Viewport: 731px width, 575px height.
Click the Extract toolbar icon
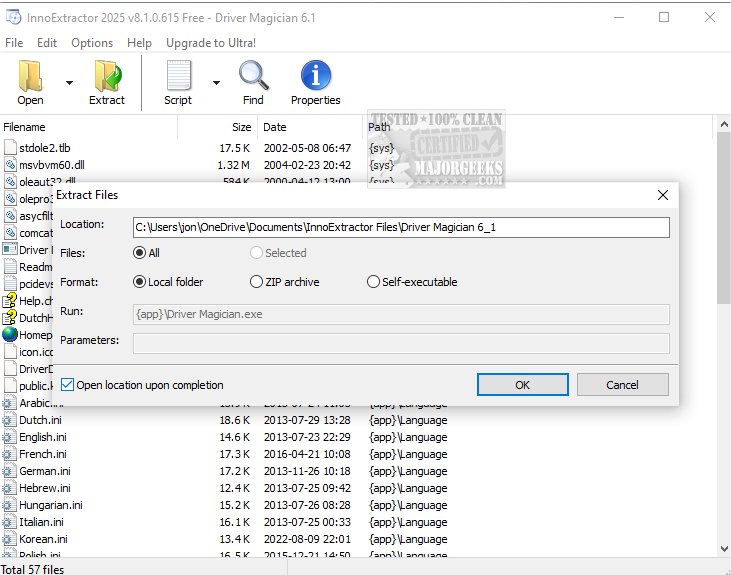click(108, 76)
